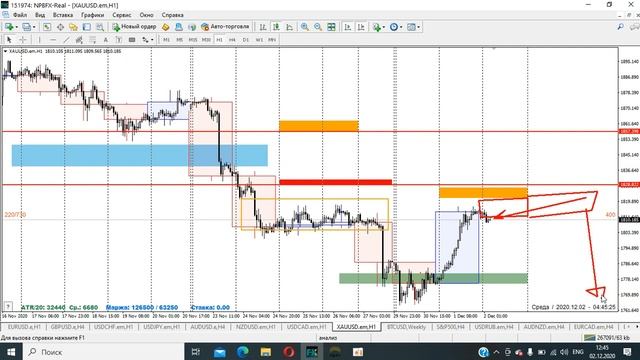The height and width of the screenshot is (360, 640).
Task: Toggle the Navigator folder icon
Action: [x=73, y=27]
